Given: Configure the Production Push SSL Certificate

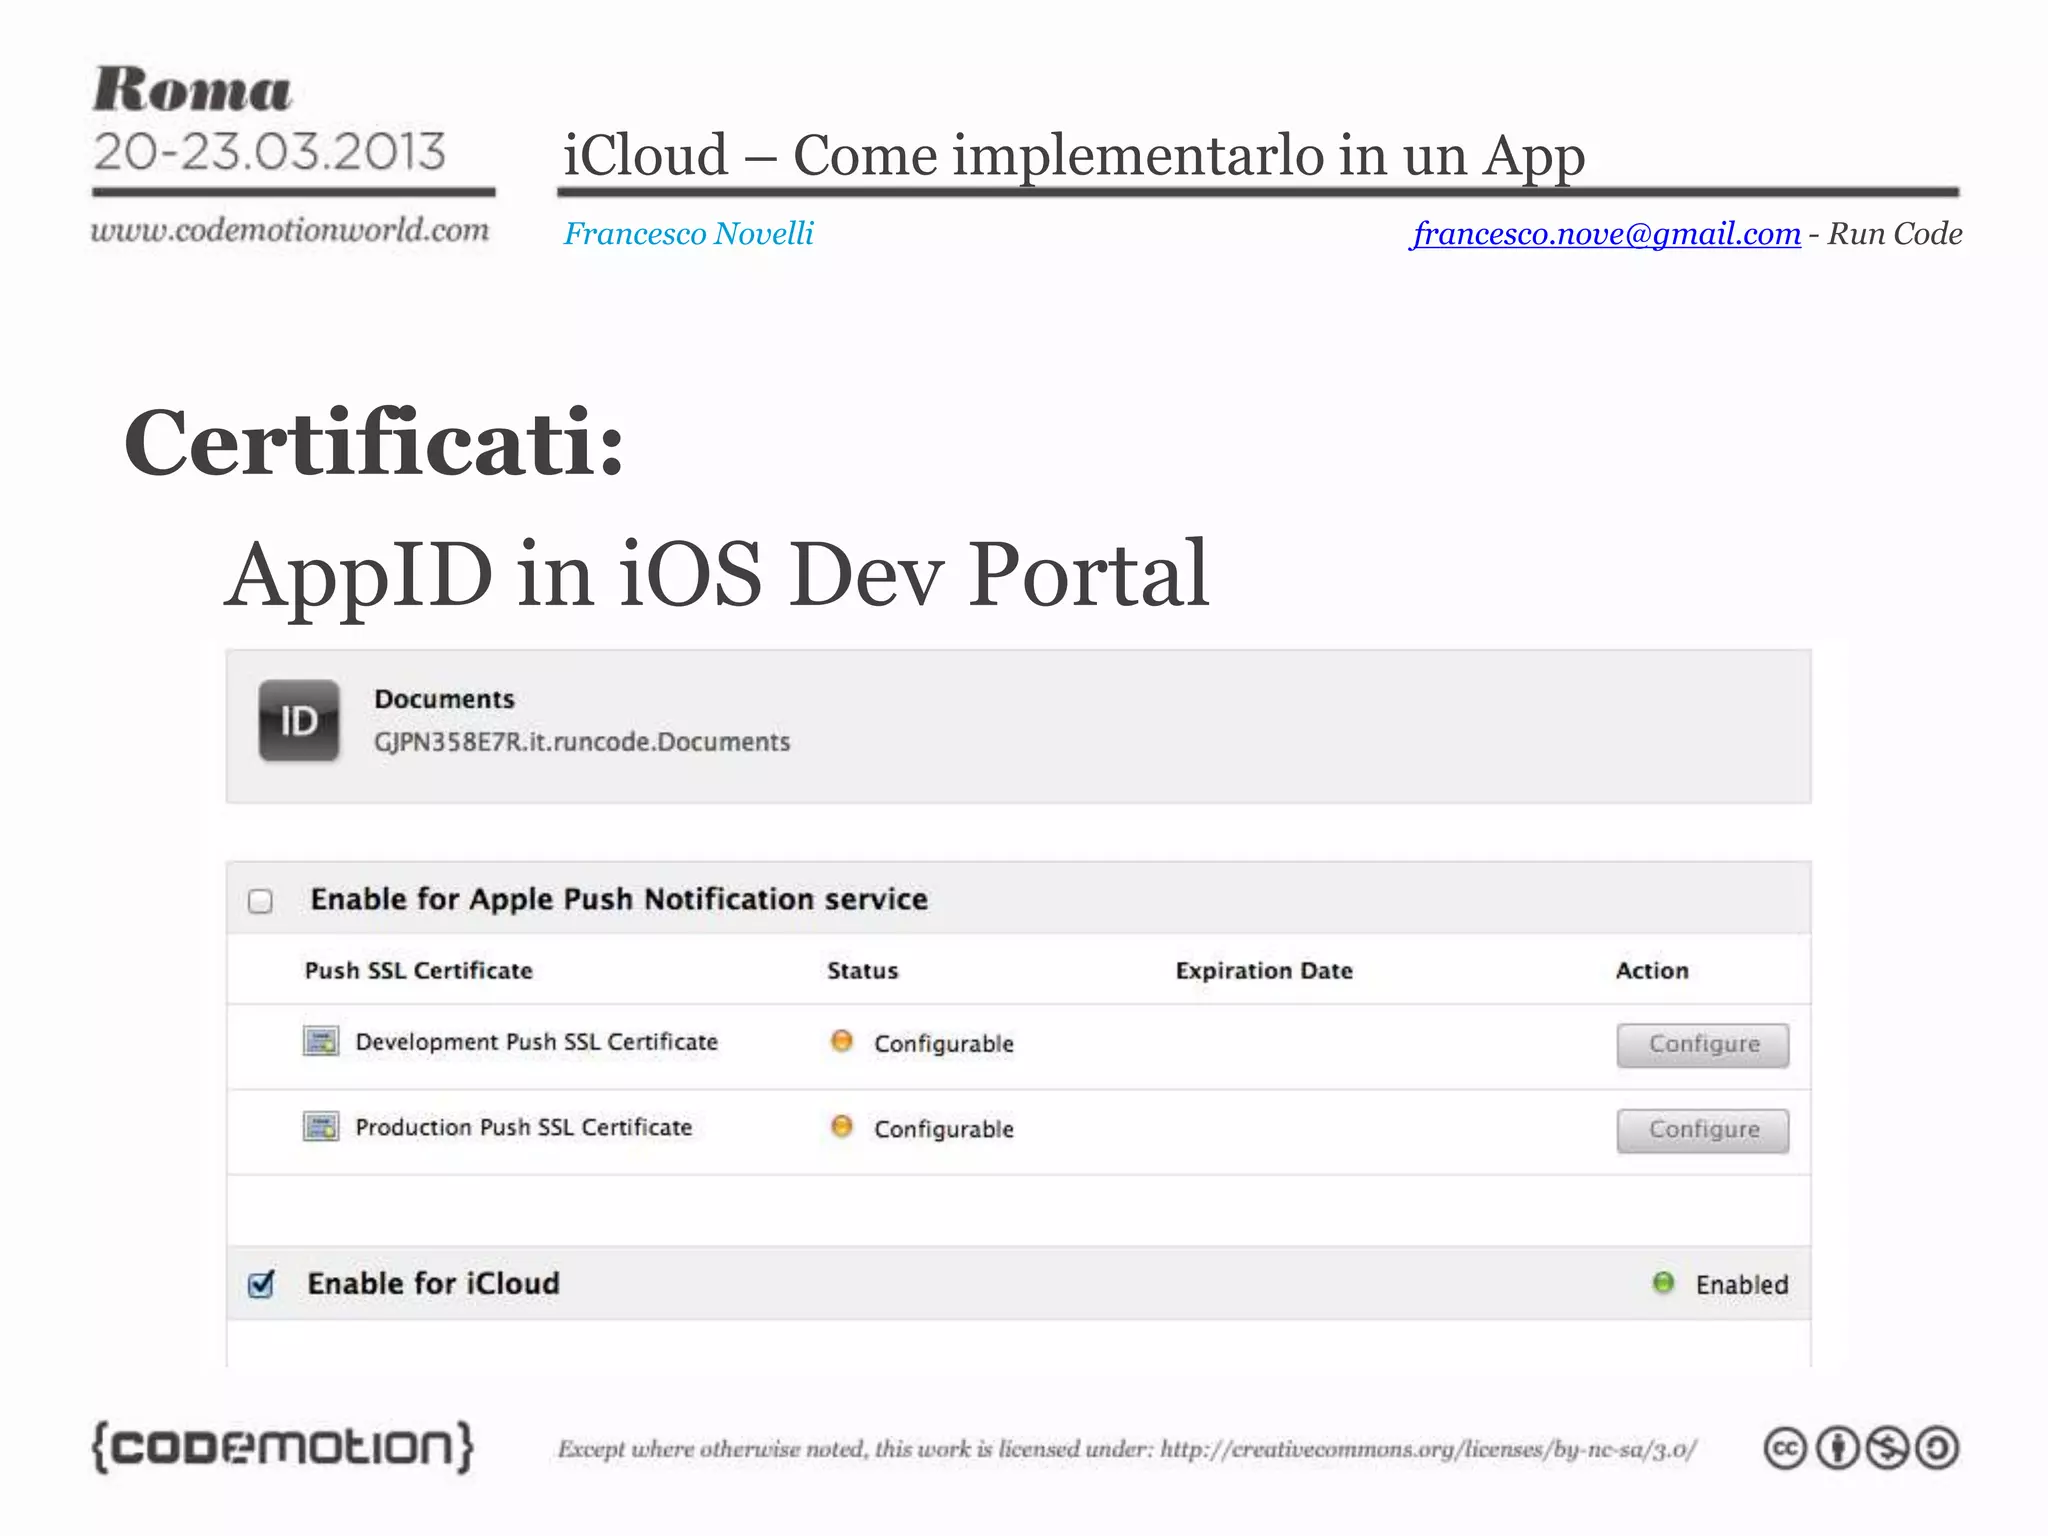Looking at the screenshot, I should point(1703,1131).
